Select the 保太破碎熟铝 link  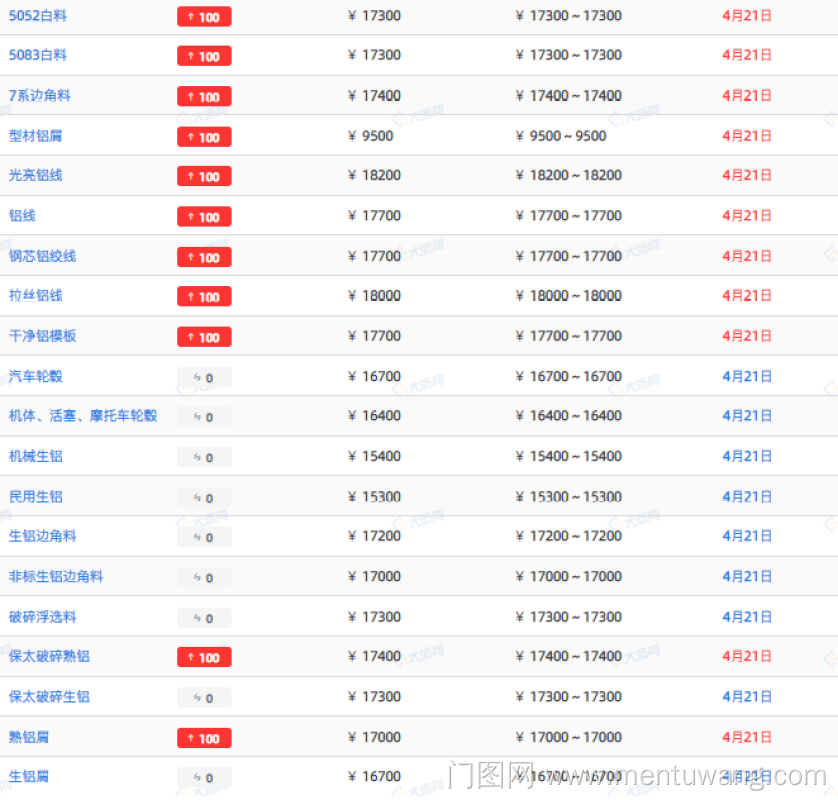click(50, 657)
